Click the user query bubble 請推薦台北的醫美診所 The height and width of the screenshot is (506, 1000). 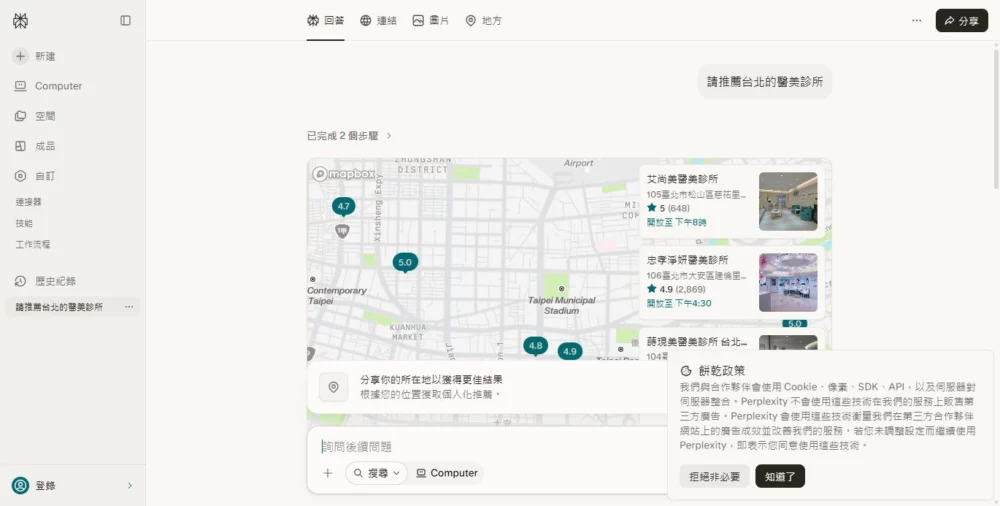(765, 82)
